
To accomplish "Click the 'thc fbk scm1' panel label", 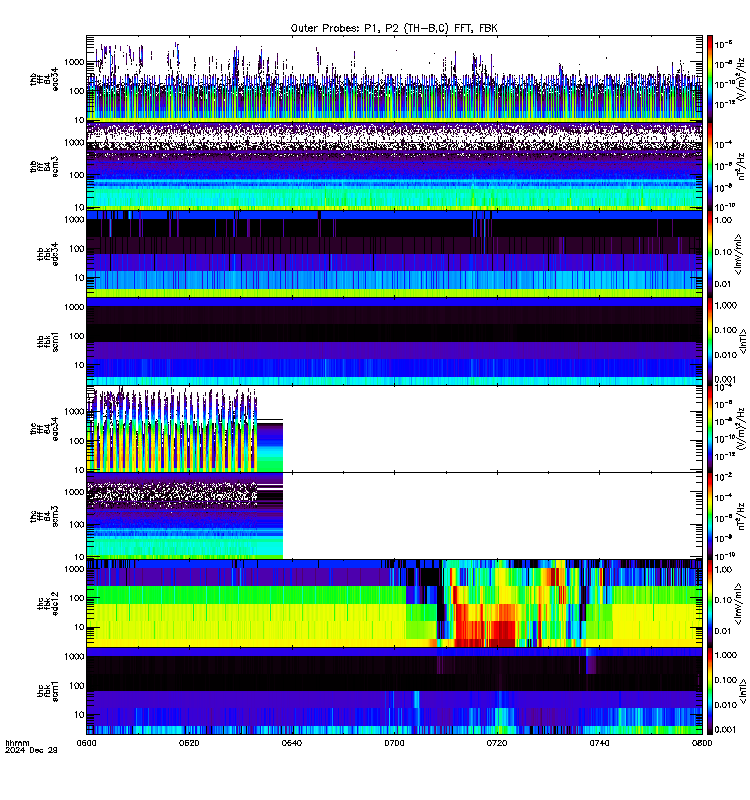I will coord(48,692).
